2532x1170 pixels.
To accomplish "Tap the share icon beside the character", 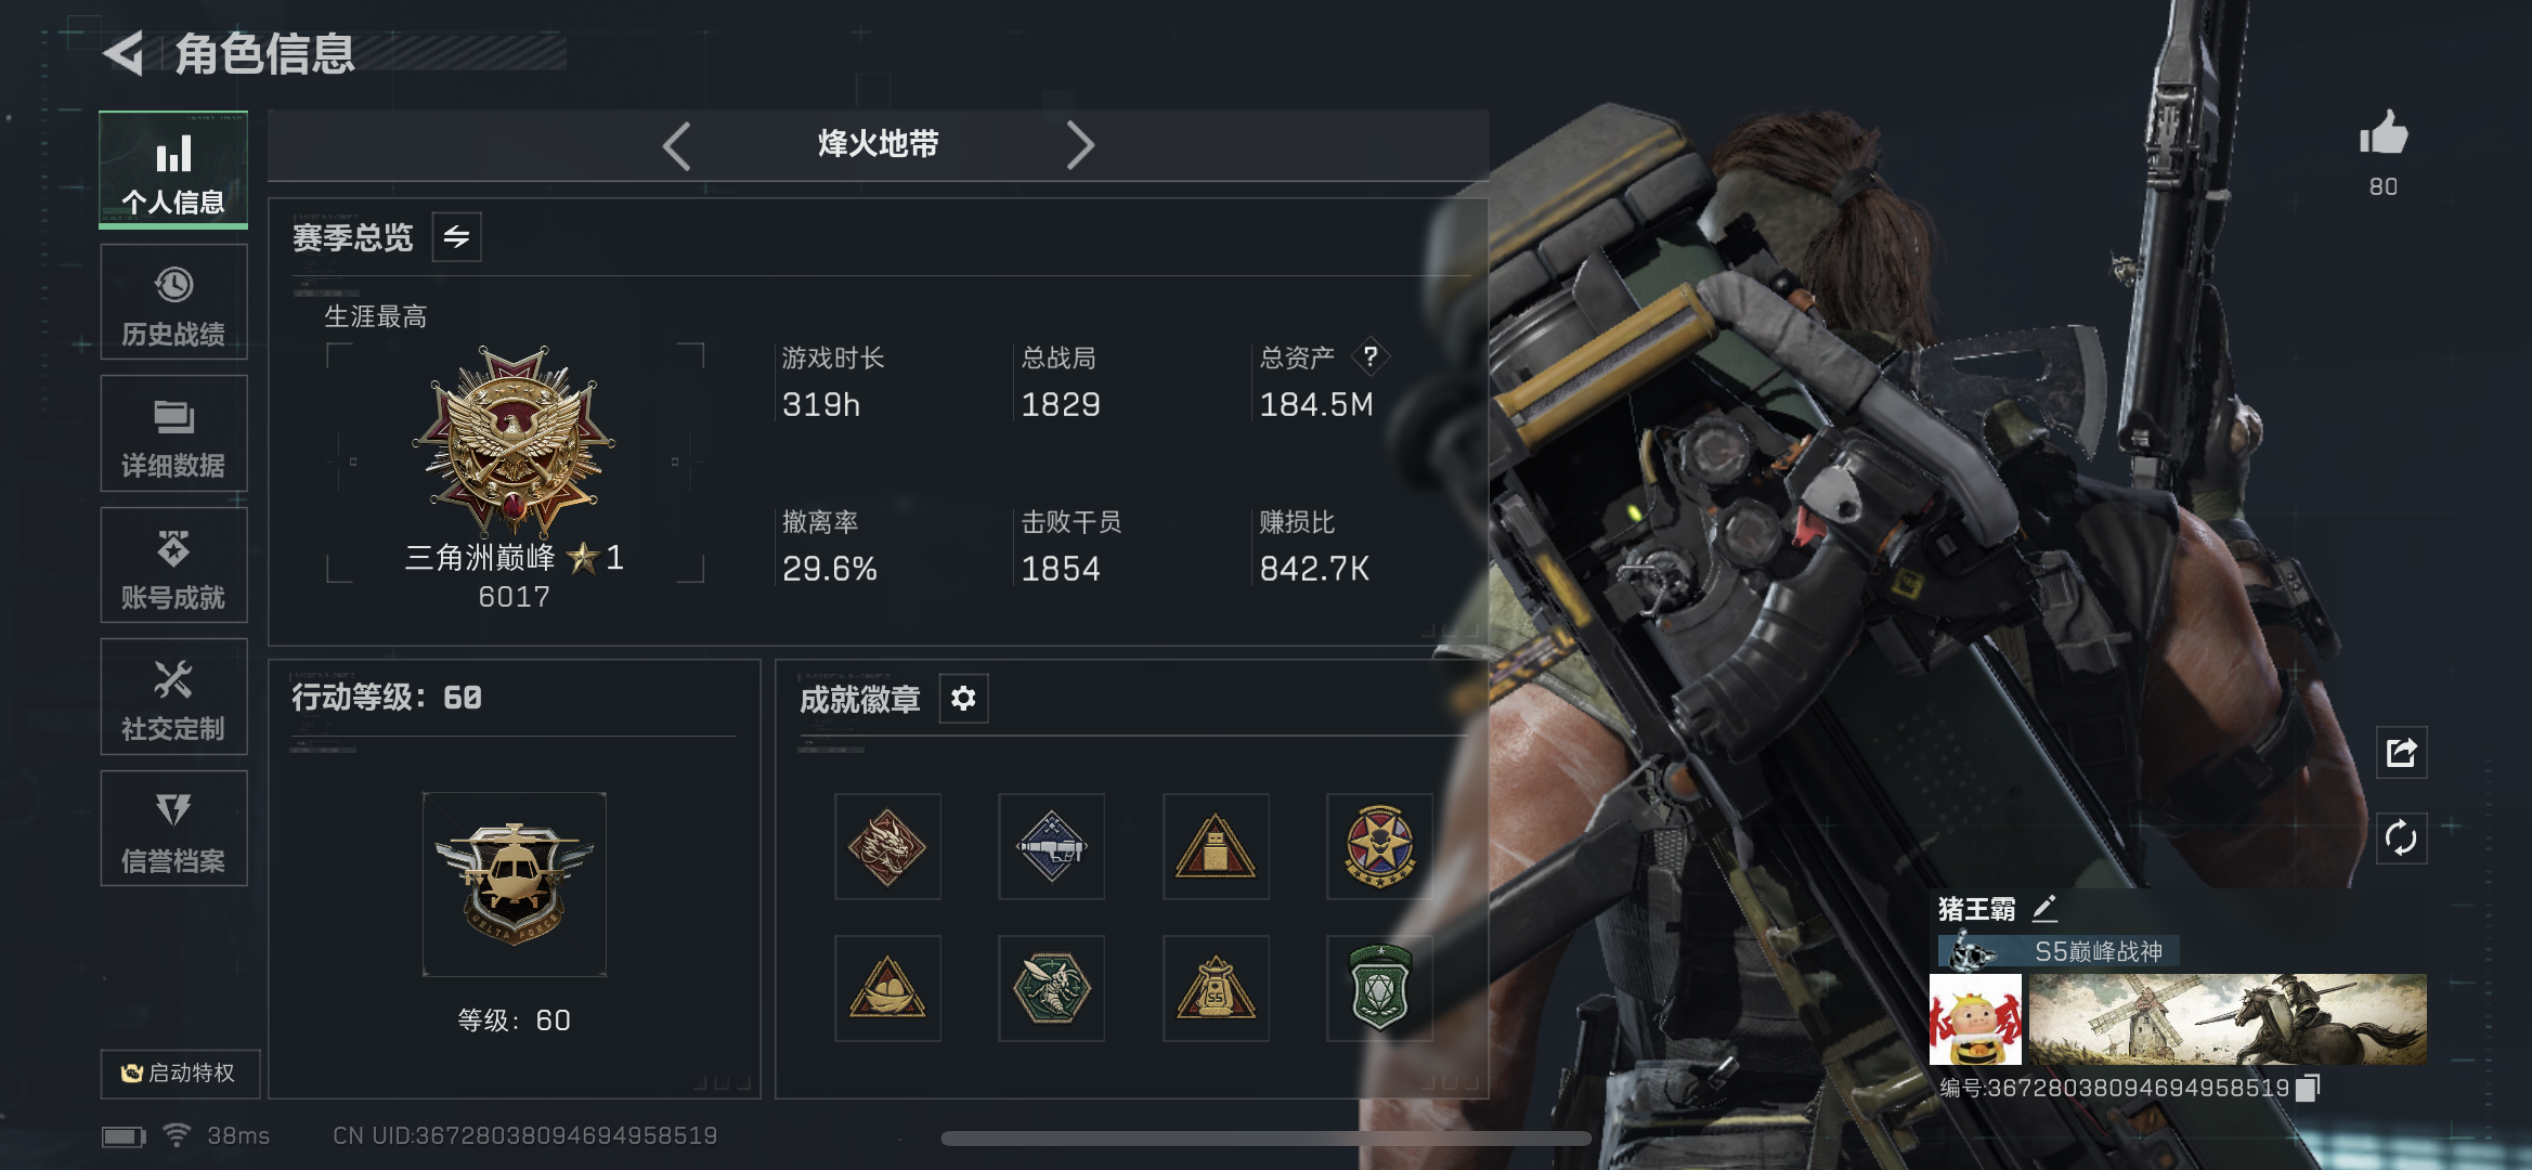I will [x=2402, y=752].
